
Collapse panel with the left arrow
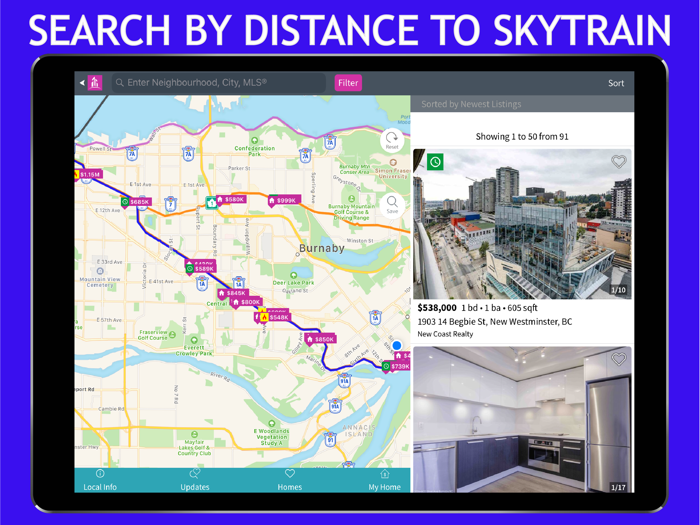click(81, 83)
